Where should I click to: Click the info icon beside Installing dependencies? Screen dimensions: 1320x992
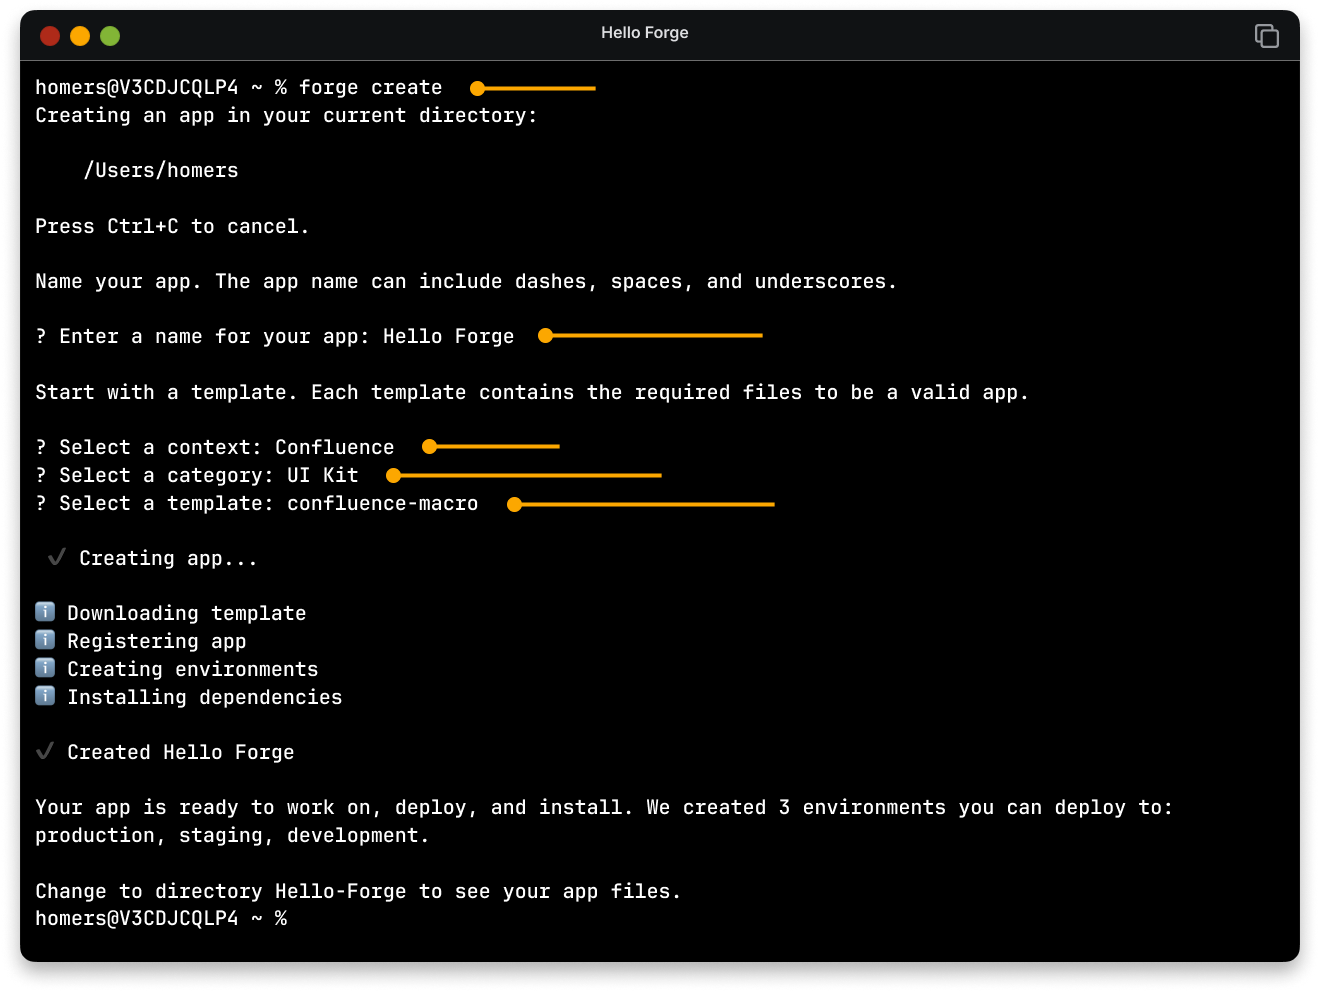(x=45, y=695)
